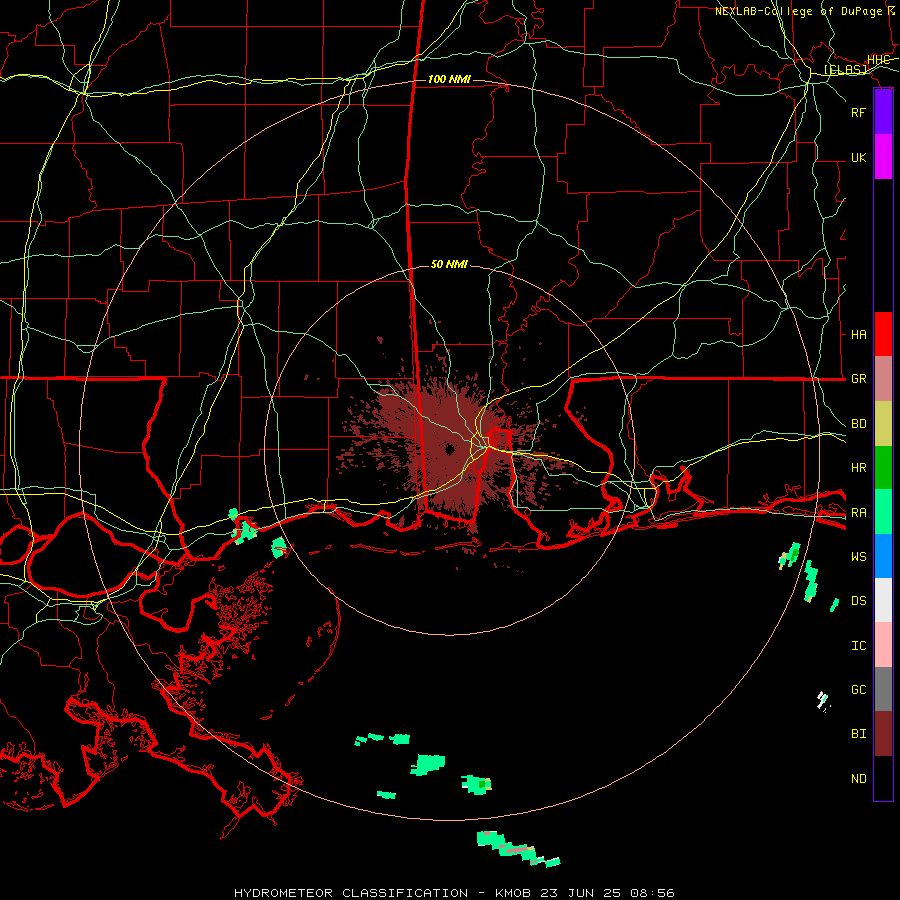Click the UK legend label
The width and height of the screenshot is (900, 900).
coord(858,157)
